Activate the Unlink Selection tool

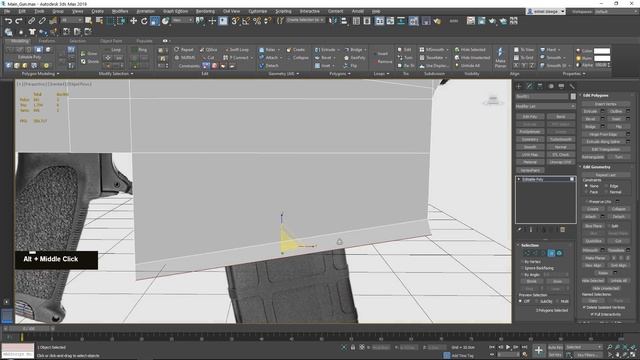pyautogui.click(x=42, y=21)
